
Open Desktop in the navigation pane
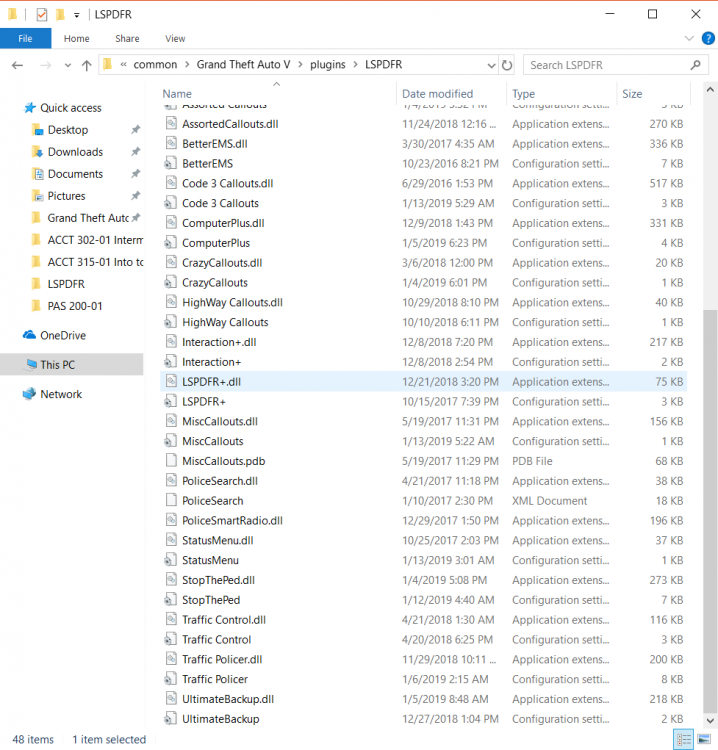(x=68, y=130)
